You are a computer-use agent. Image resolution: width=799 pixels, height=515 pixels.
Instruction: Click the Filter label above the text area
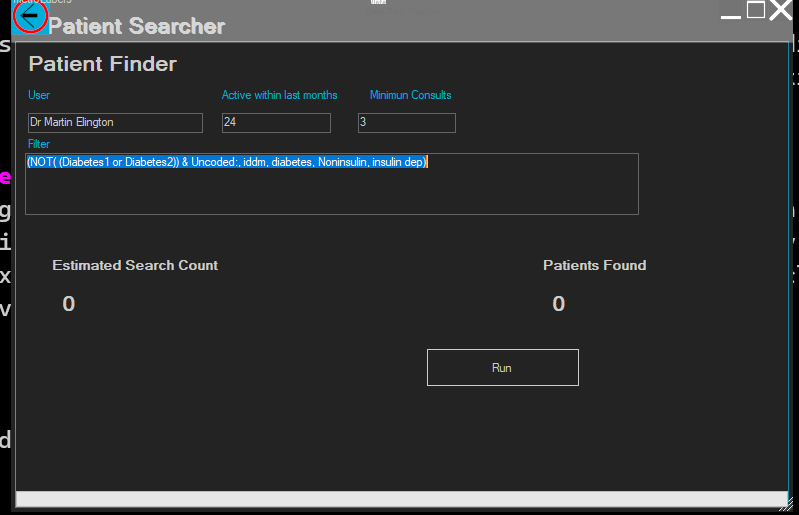39,145
